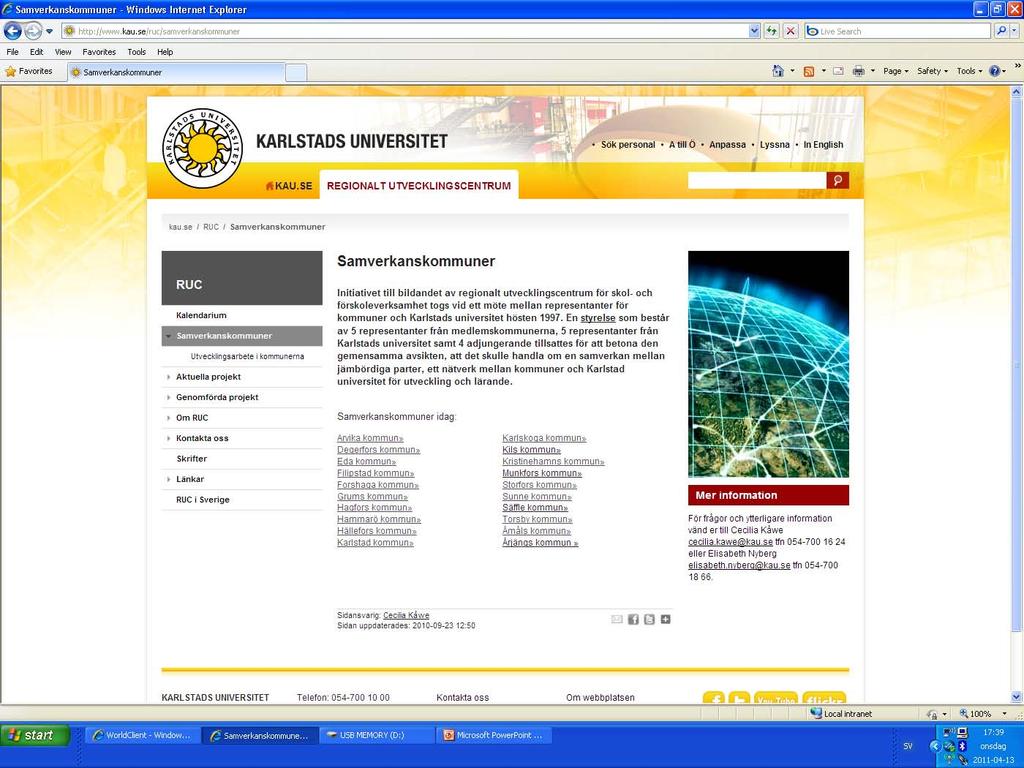Click the Anpassa link
1024x768 pixels.
coord(727,145)
